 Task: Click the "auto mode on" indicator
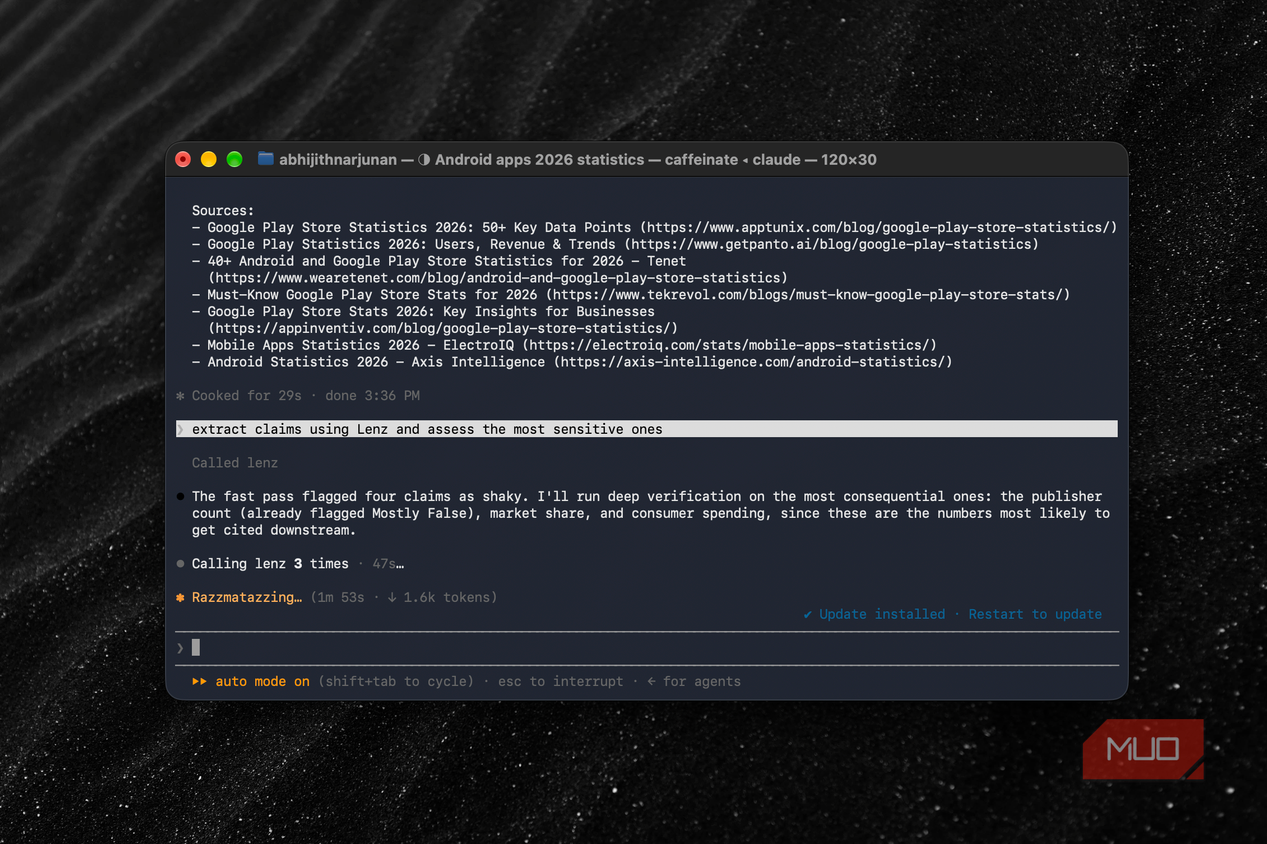pos(251,681)
